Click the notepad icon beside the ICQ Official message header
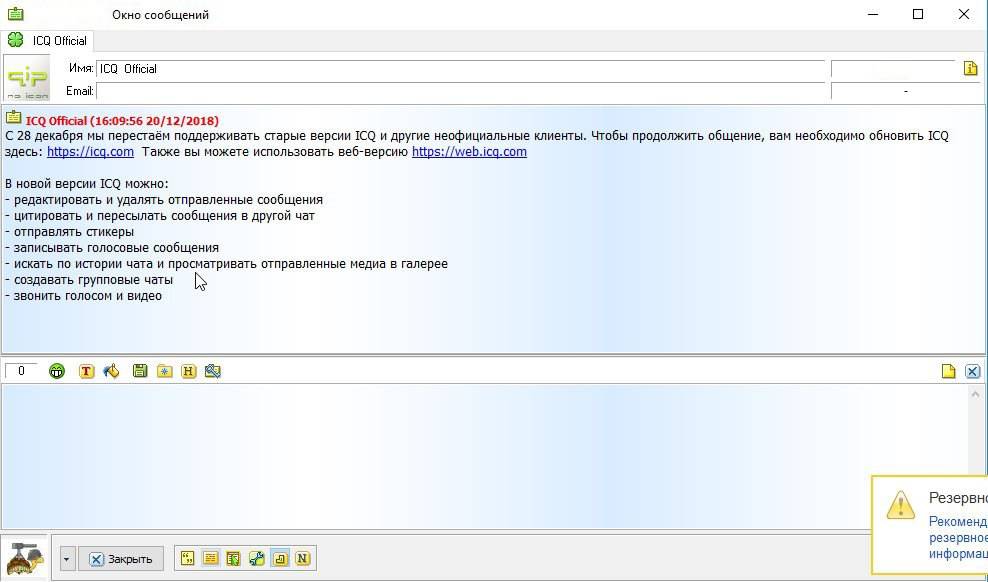988x582 pixels. [x=13, y=117]
